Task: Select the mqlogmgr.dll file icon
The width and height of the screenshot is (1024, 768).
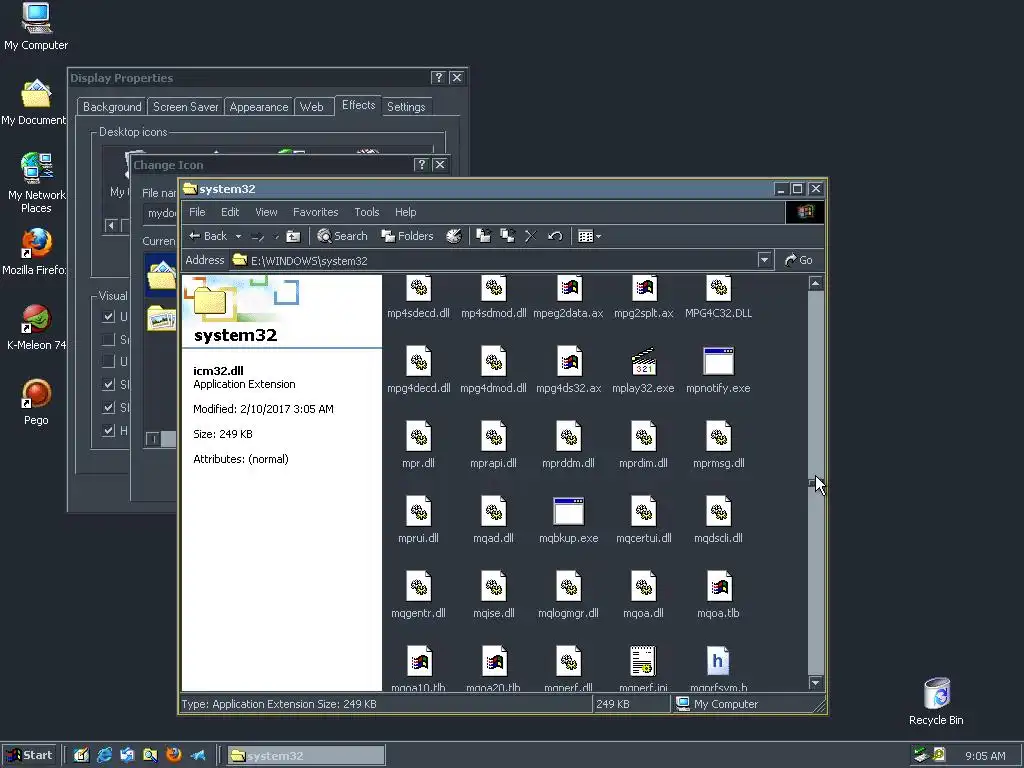Action: click(x=569, y=586)
